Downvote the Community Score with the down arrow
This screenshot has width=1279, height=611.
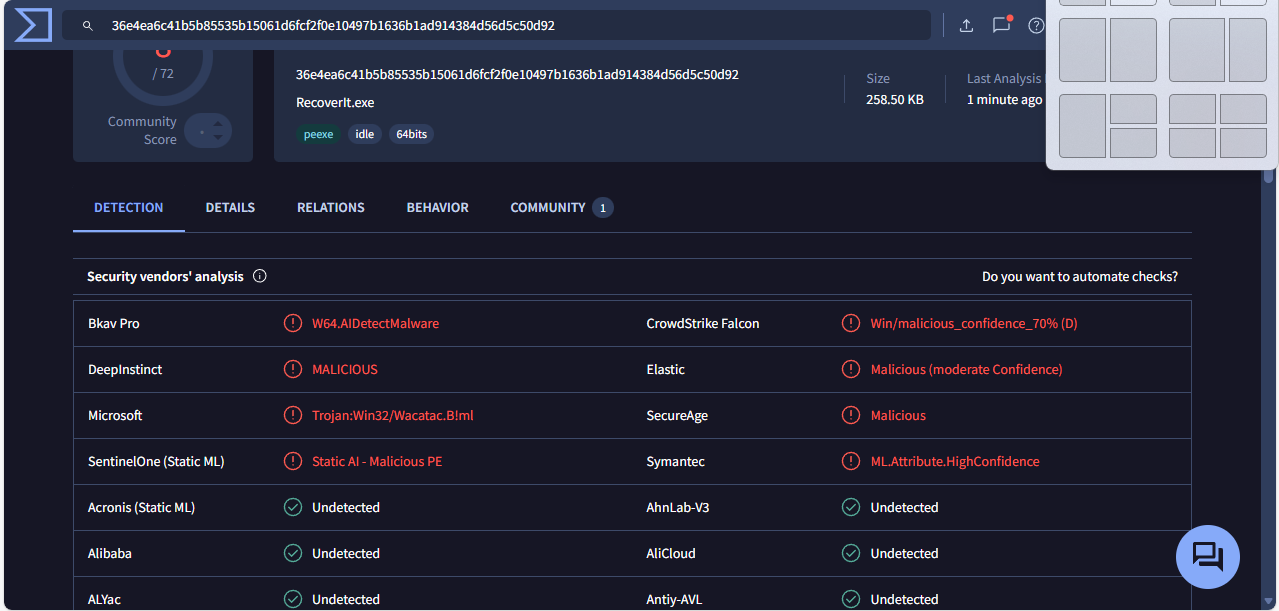pos(220,139)
